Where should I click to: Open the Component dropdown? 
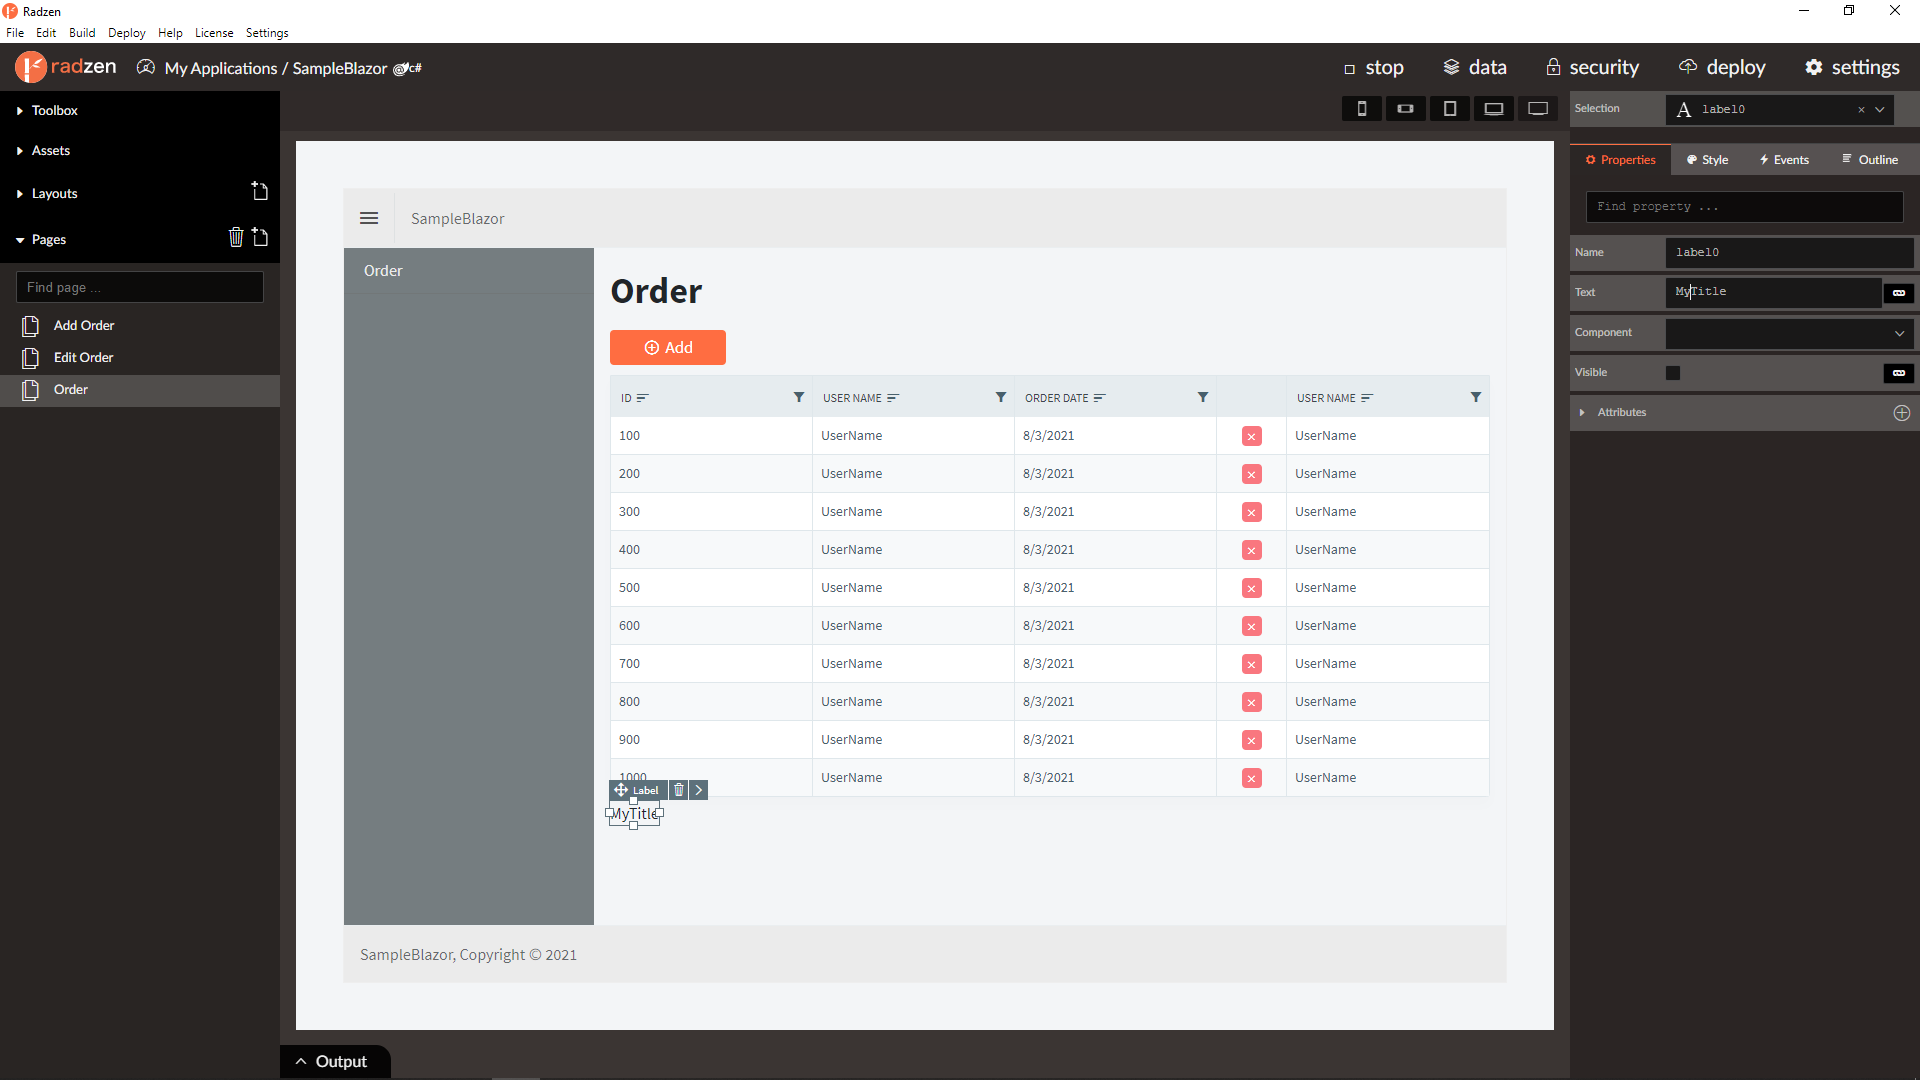pos(1897,333)
